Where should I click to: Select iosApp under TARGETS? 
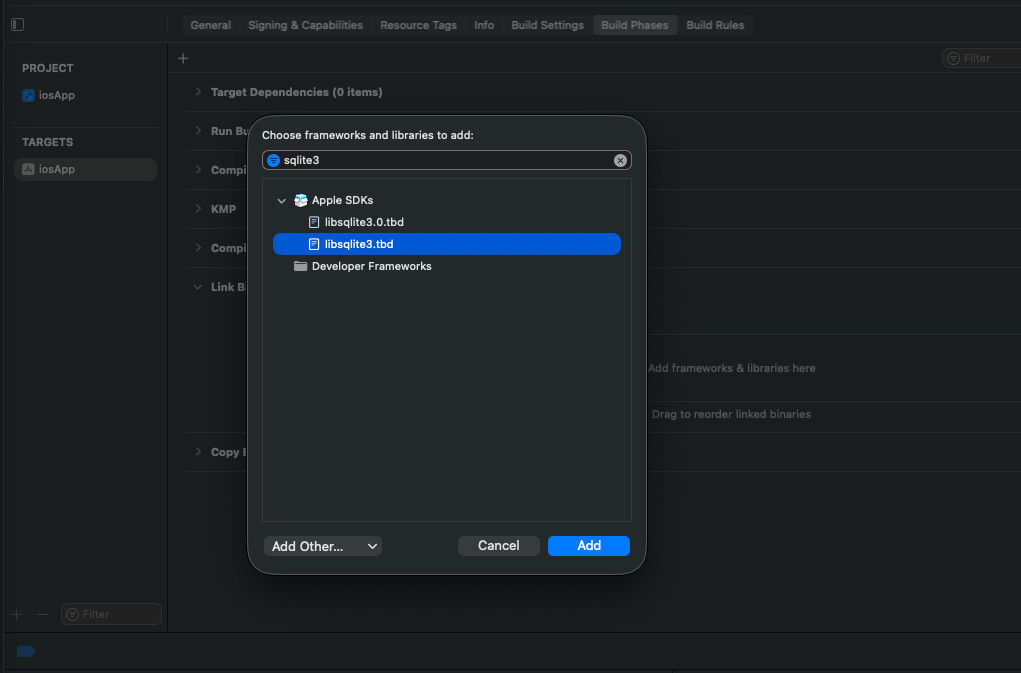pyautogui.click(x=85, y=169)
